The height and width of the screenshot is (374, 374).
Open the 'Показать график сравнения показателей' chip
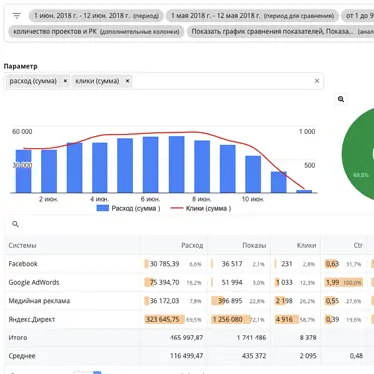tap(280, 32)
